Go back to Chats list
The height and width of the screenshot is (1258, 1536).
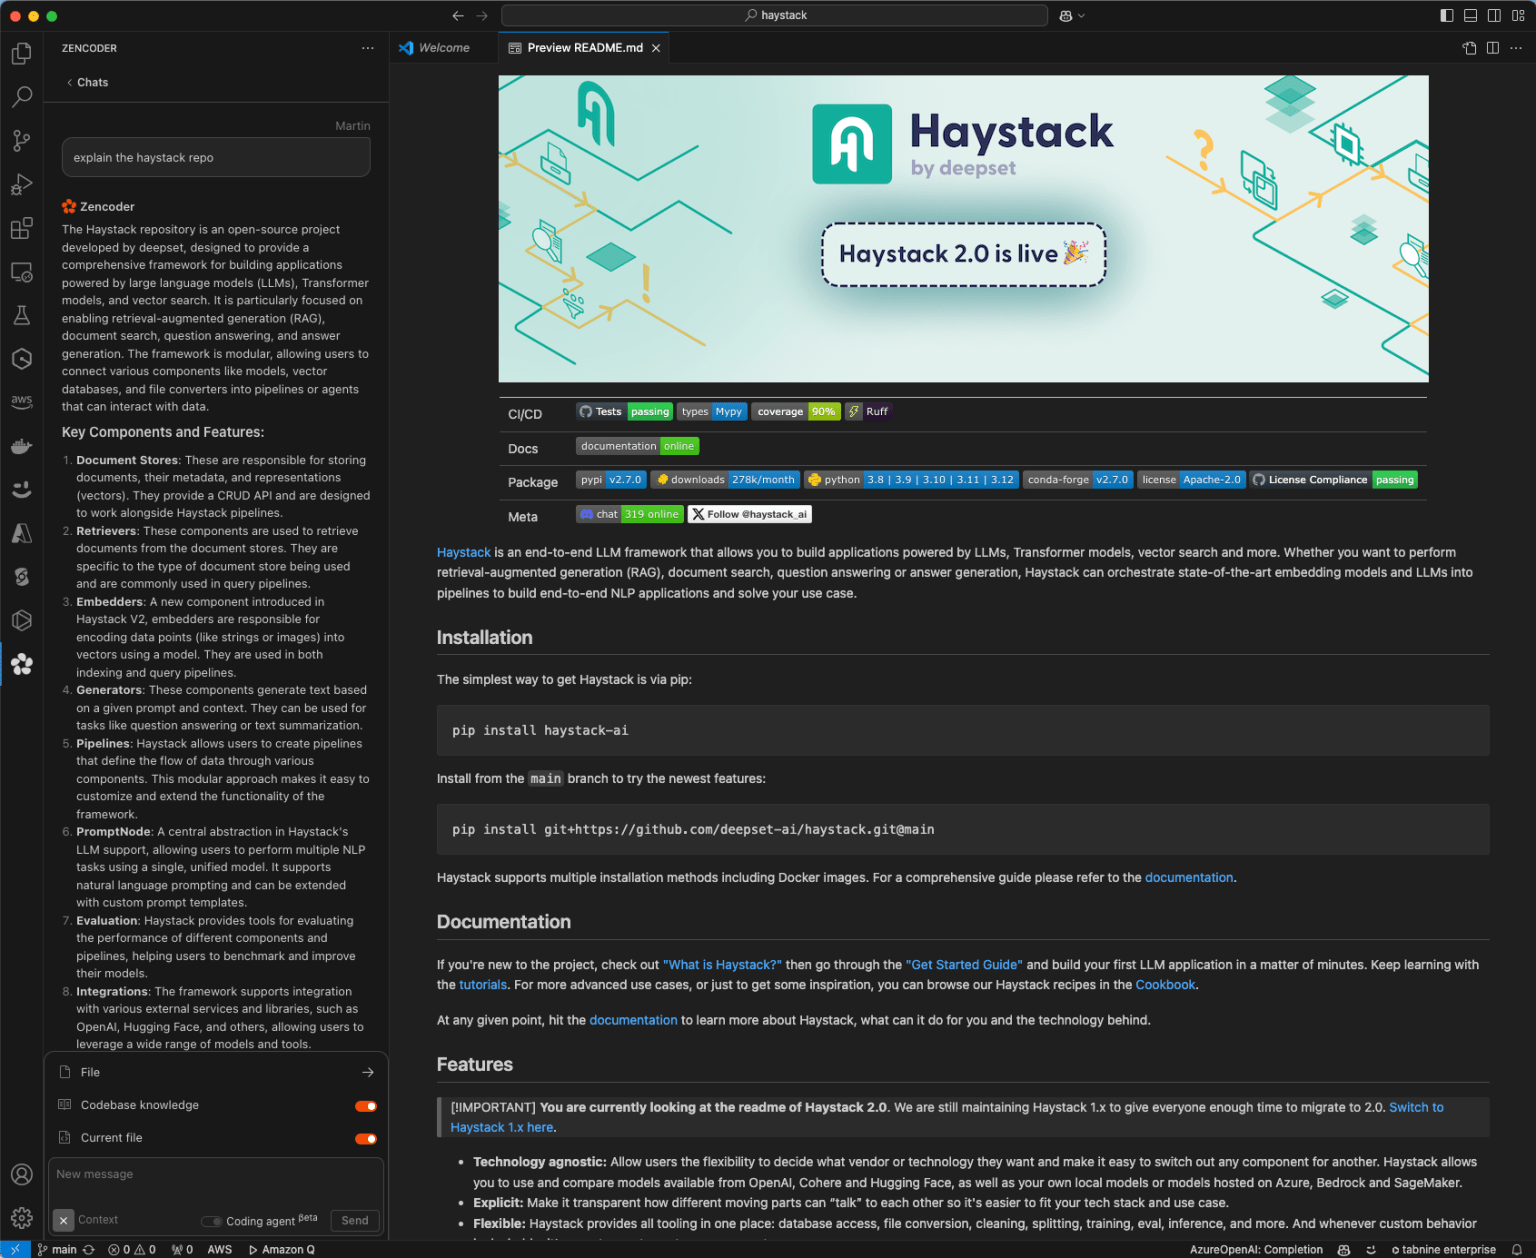(x=87, y=83)
